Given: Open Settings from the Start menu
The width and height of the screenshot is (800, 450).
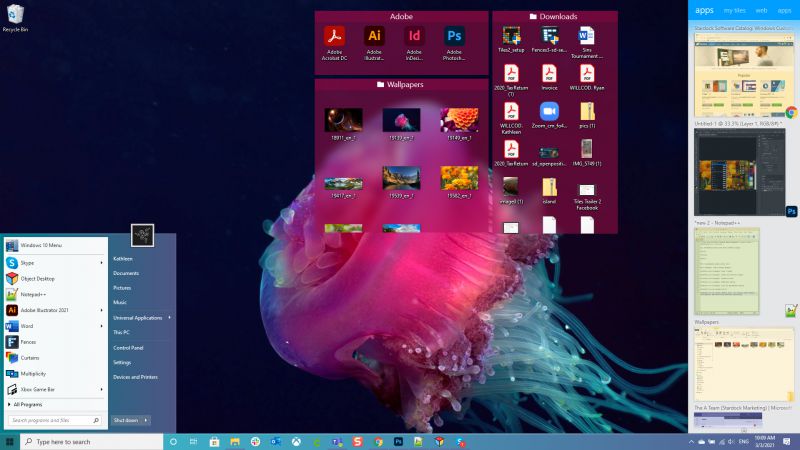Looking at the screenshot, I should point(122,362).
